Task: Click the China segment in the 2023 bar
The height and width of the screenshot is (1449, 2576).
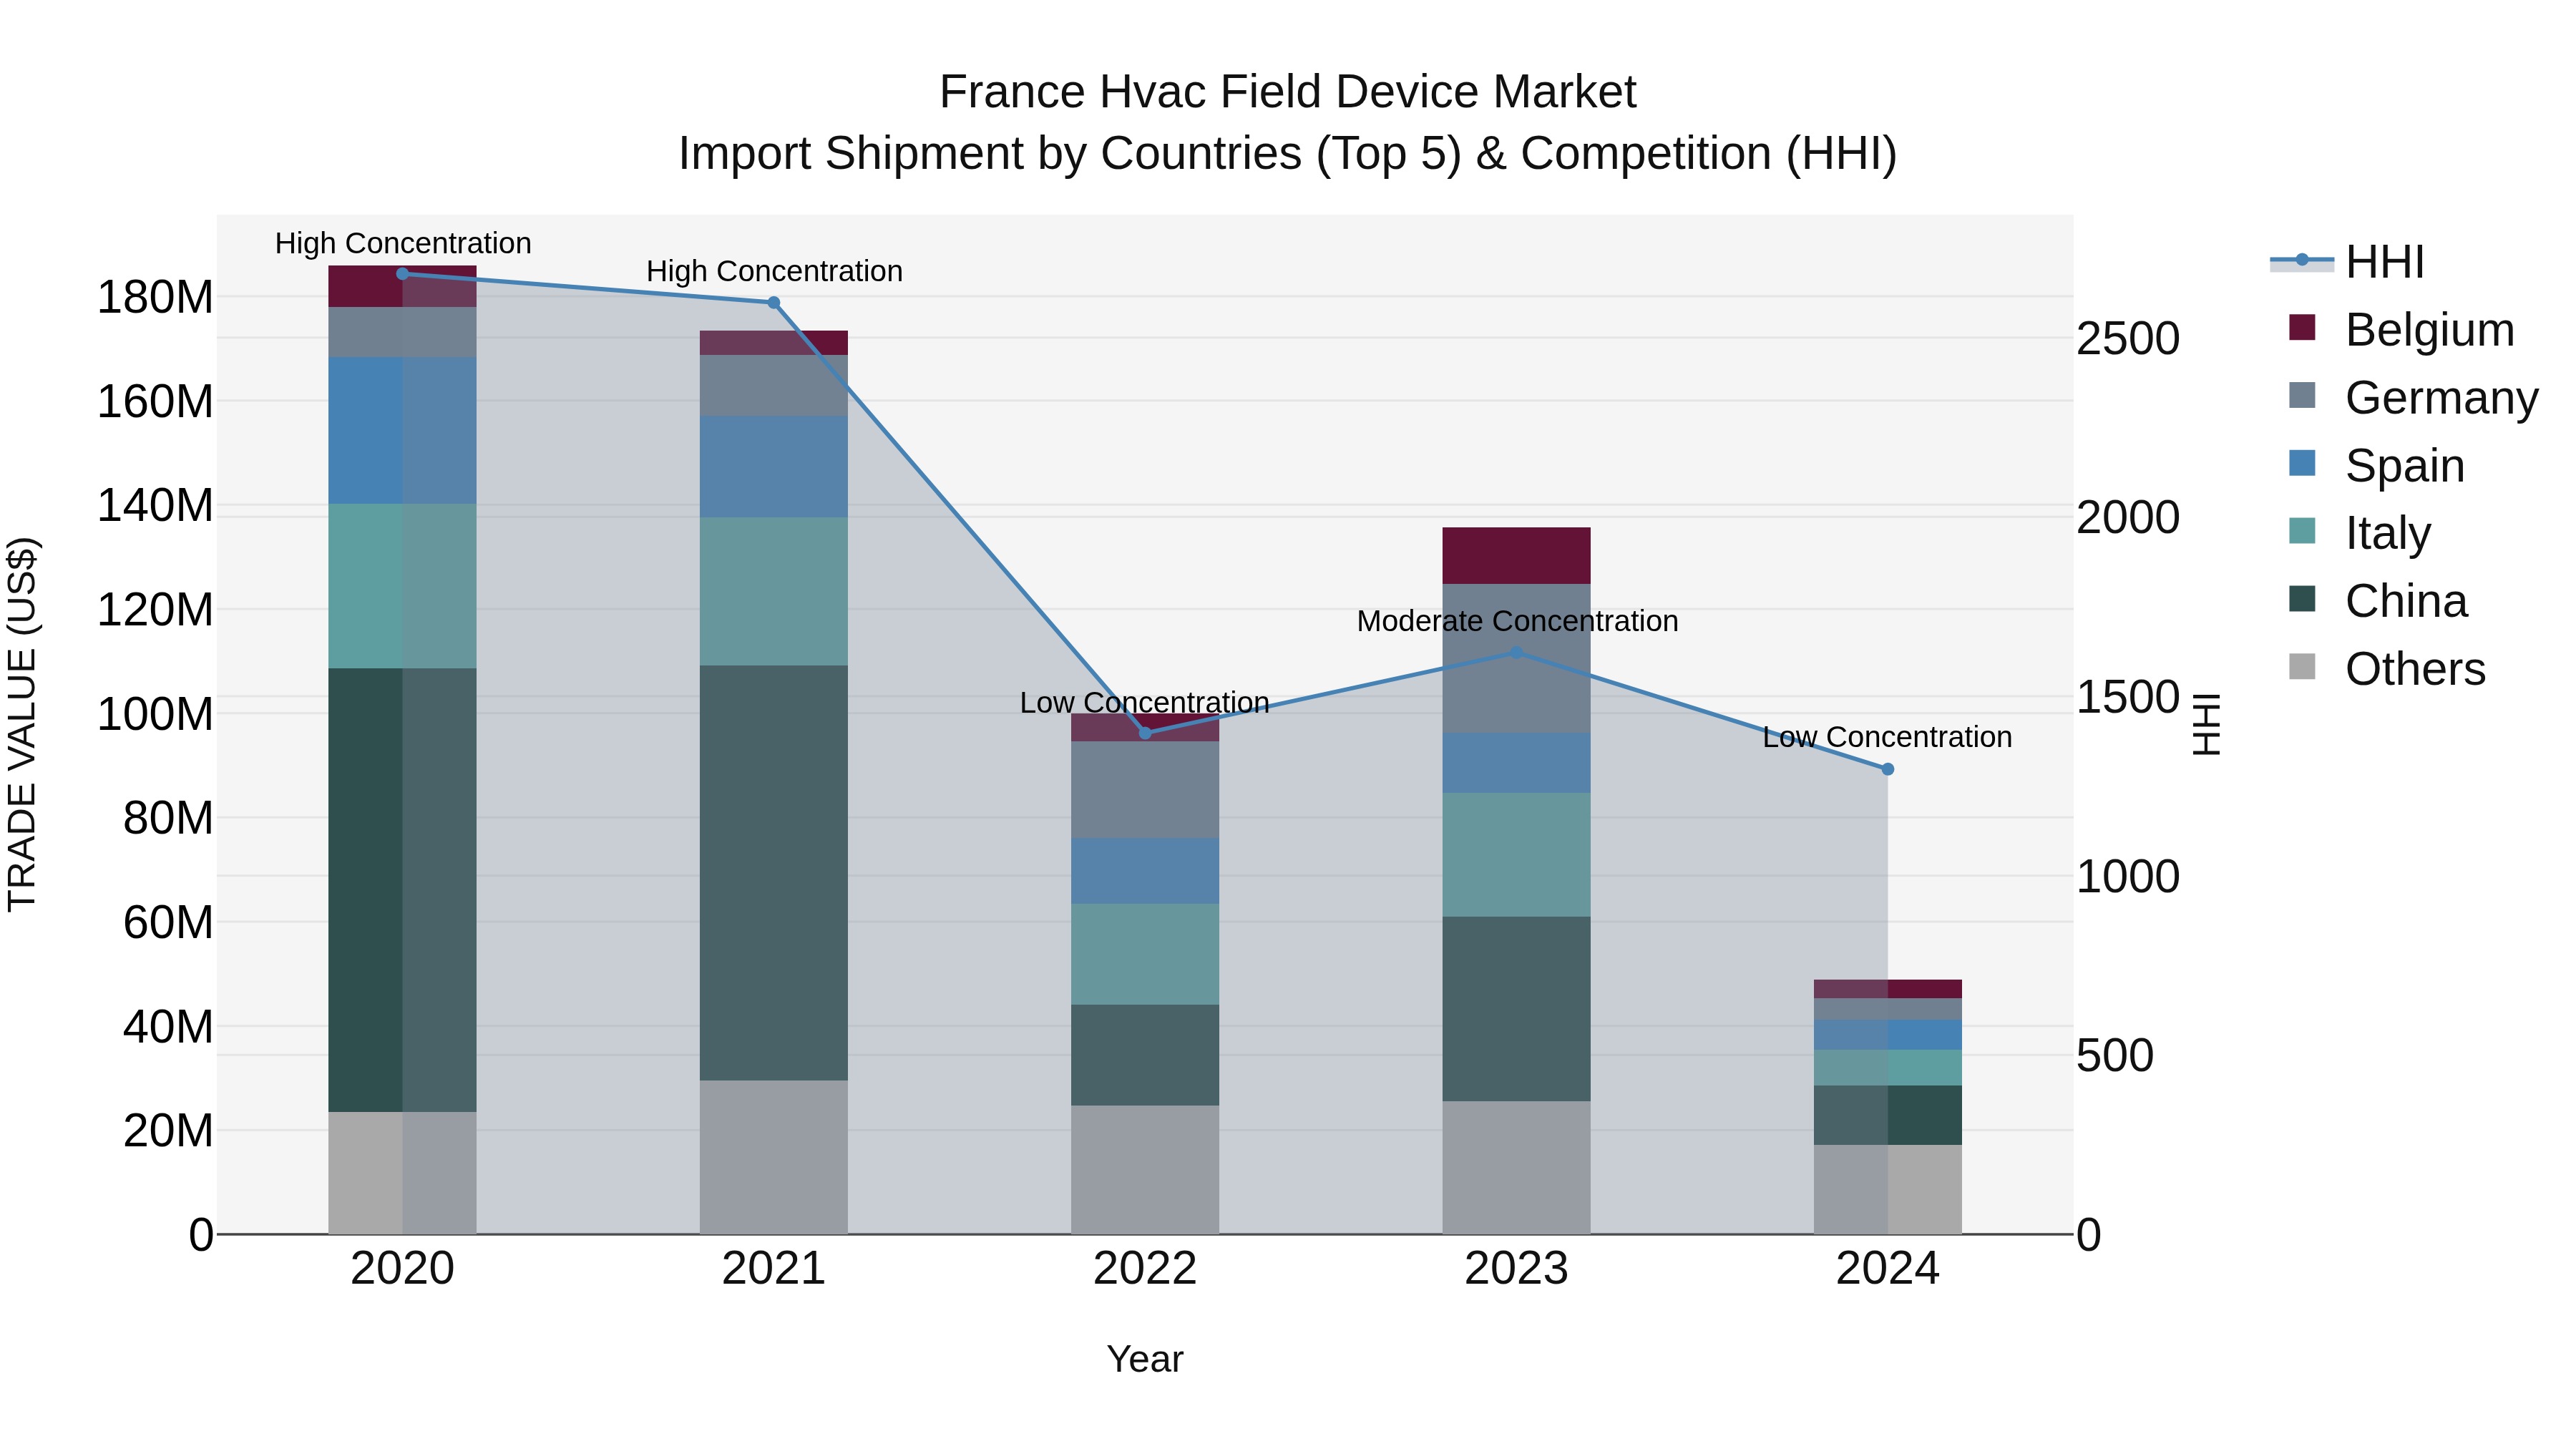Action: point(1517,1010)
